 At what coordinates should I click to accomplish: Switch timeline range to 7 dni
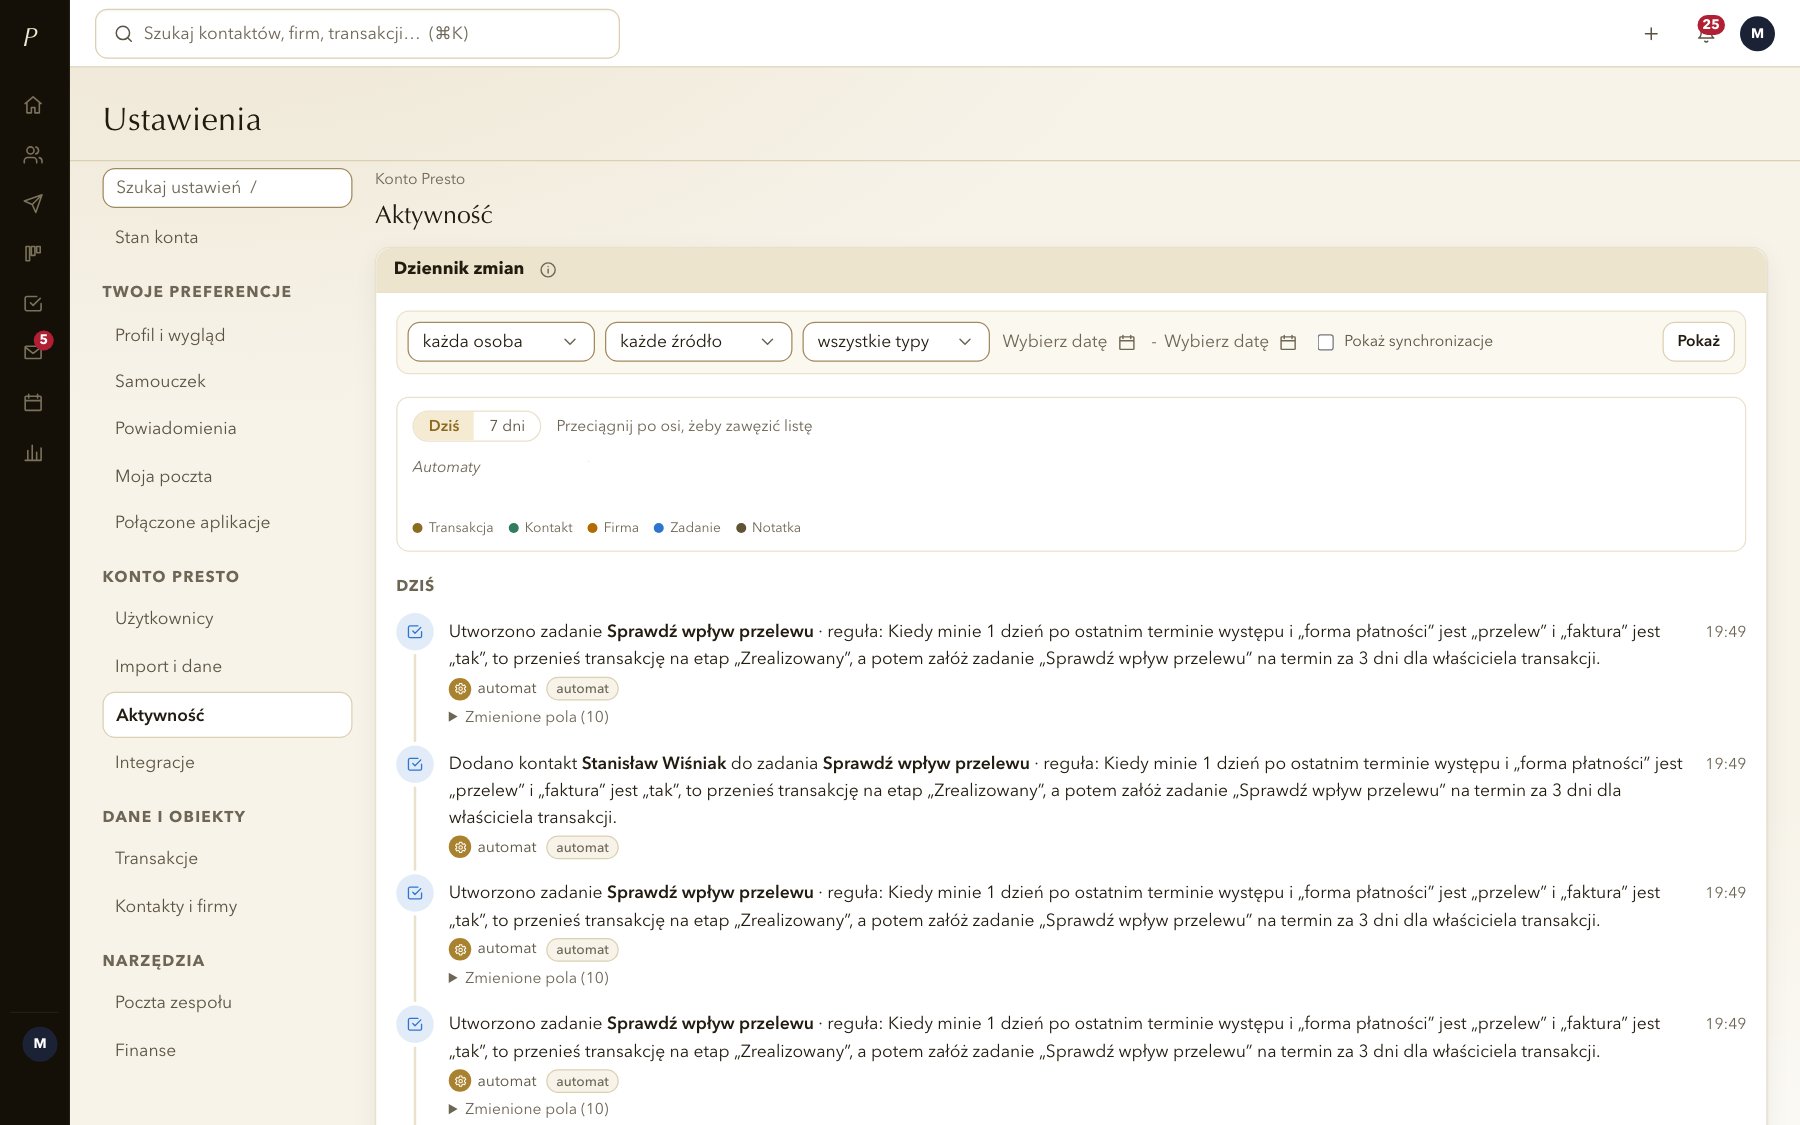tap(507, 426)
